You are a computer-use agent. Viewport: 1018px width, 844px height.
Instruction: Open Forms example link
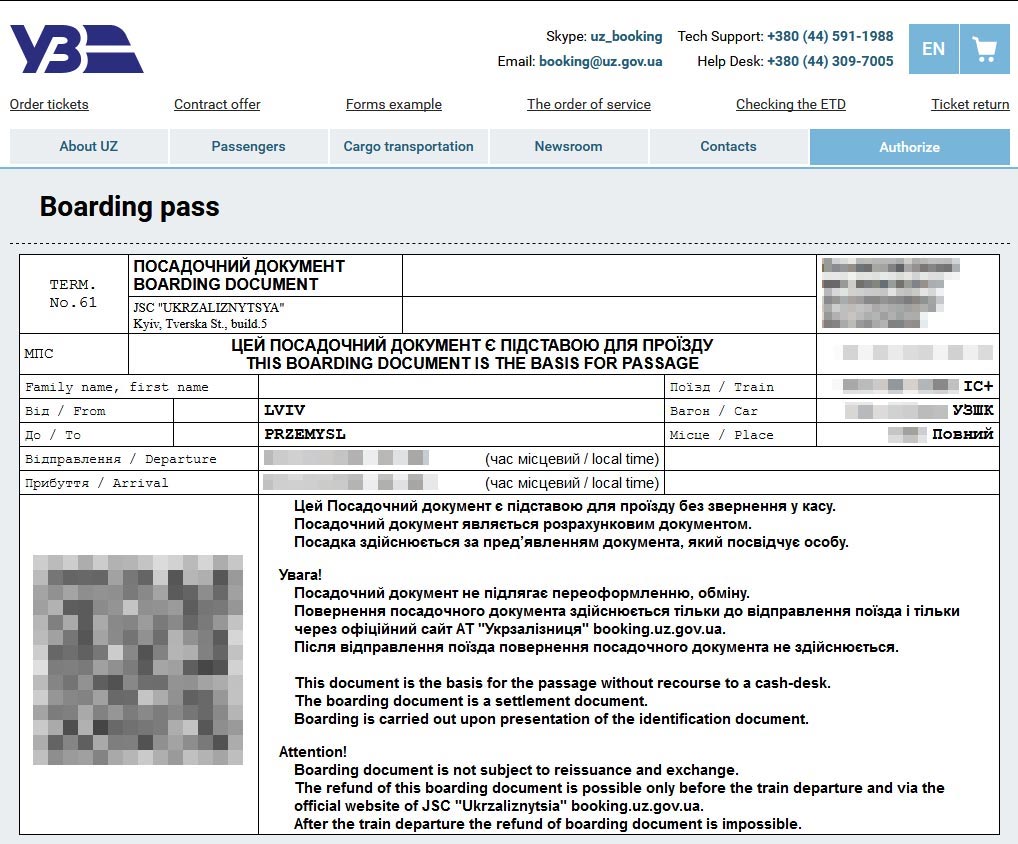[393, 104]
